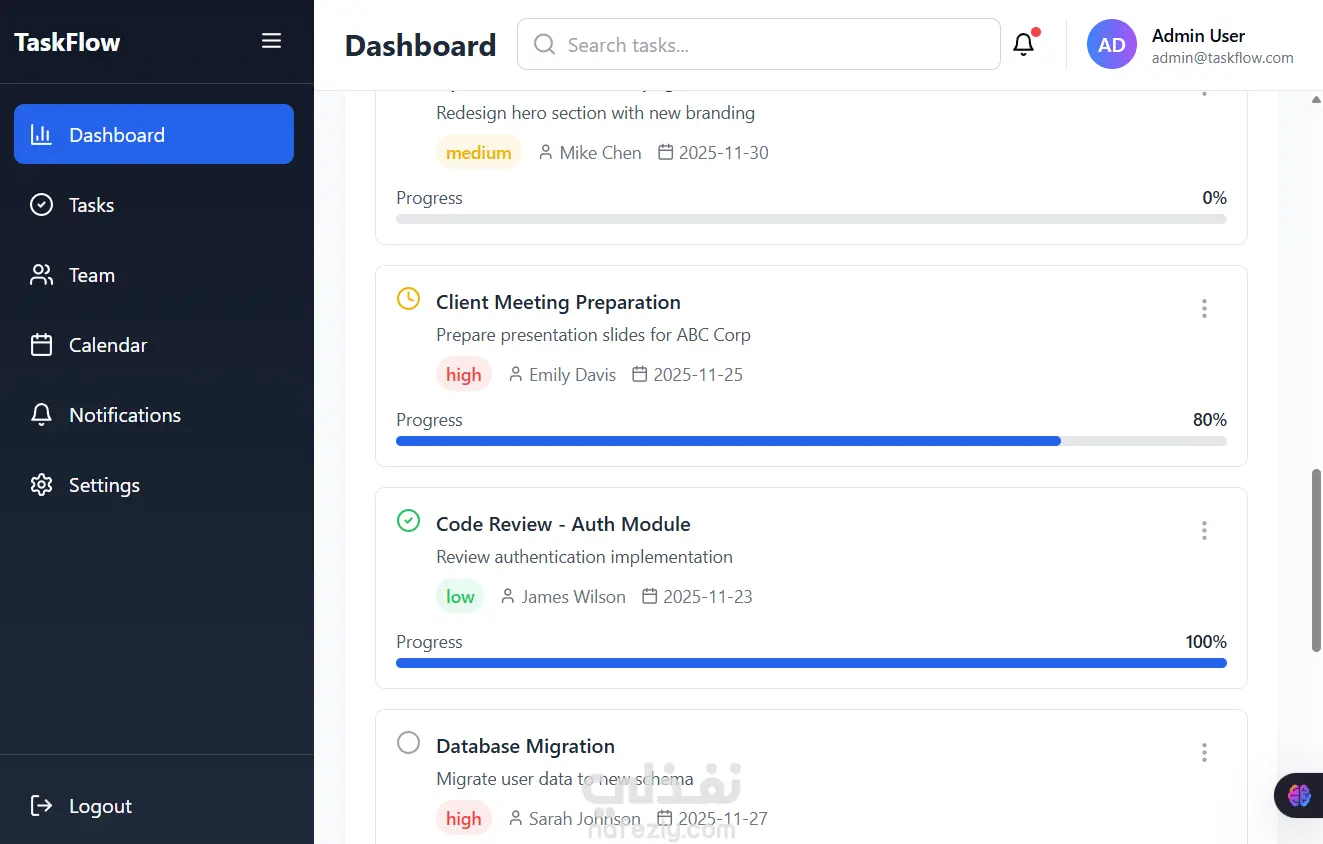Mark Database Migration complete via its circle
Screen dimensions: 1323x844
408,743
